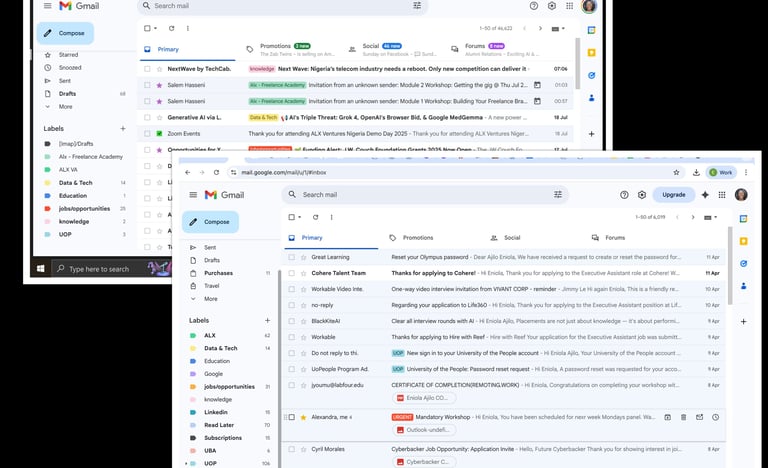Select BlackKiteAI email checkbox
Viewport: 768px width, 468px height.
[291, 321]
